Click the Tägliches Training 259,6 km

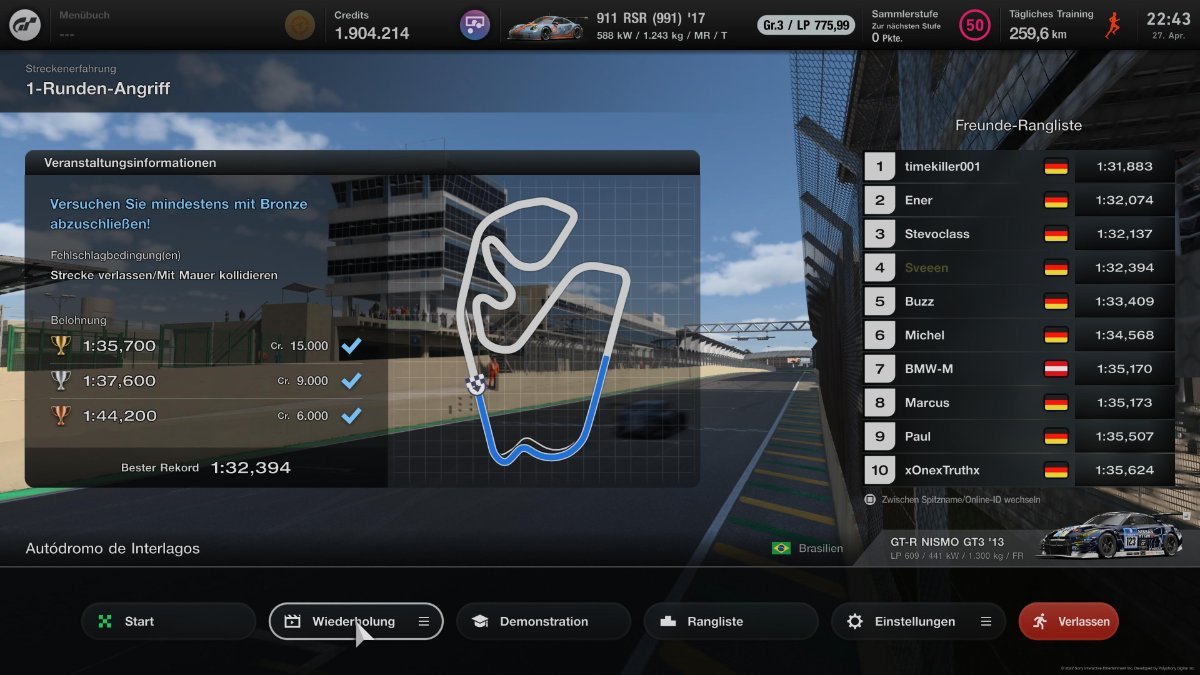(x=1038, y=33)
